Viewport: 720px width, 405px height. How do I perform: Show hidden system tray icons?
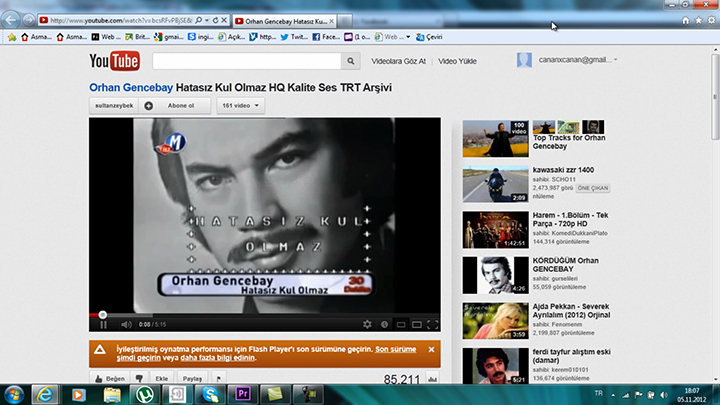coord(613,394)
